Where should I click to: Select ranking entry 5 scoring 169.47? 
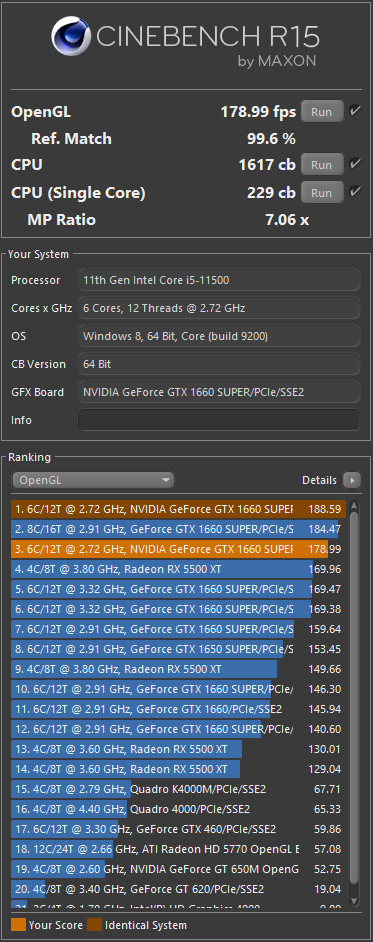[178, 589]
